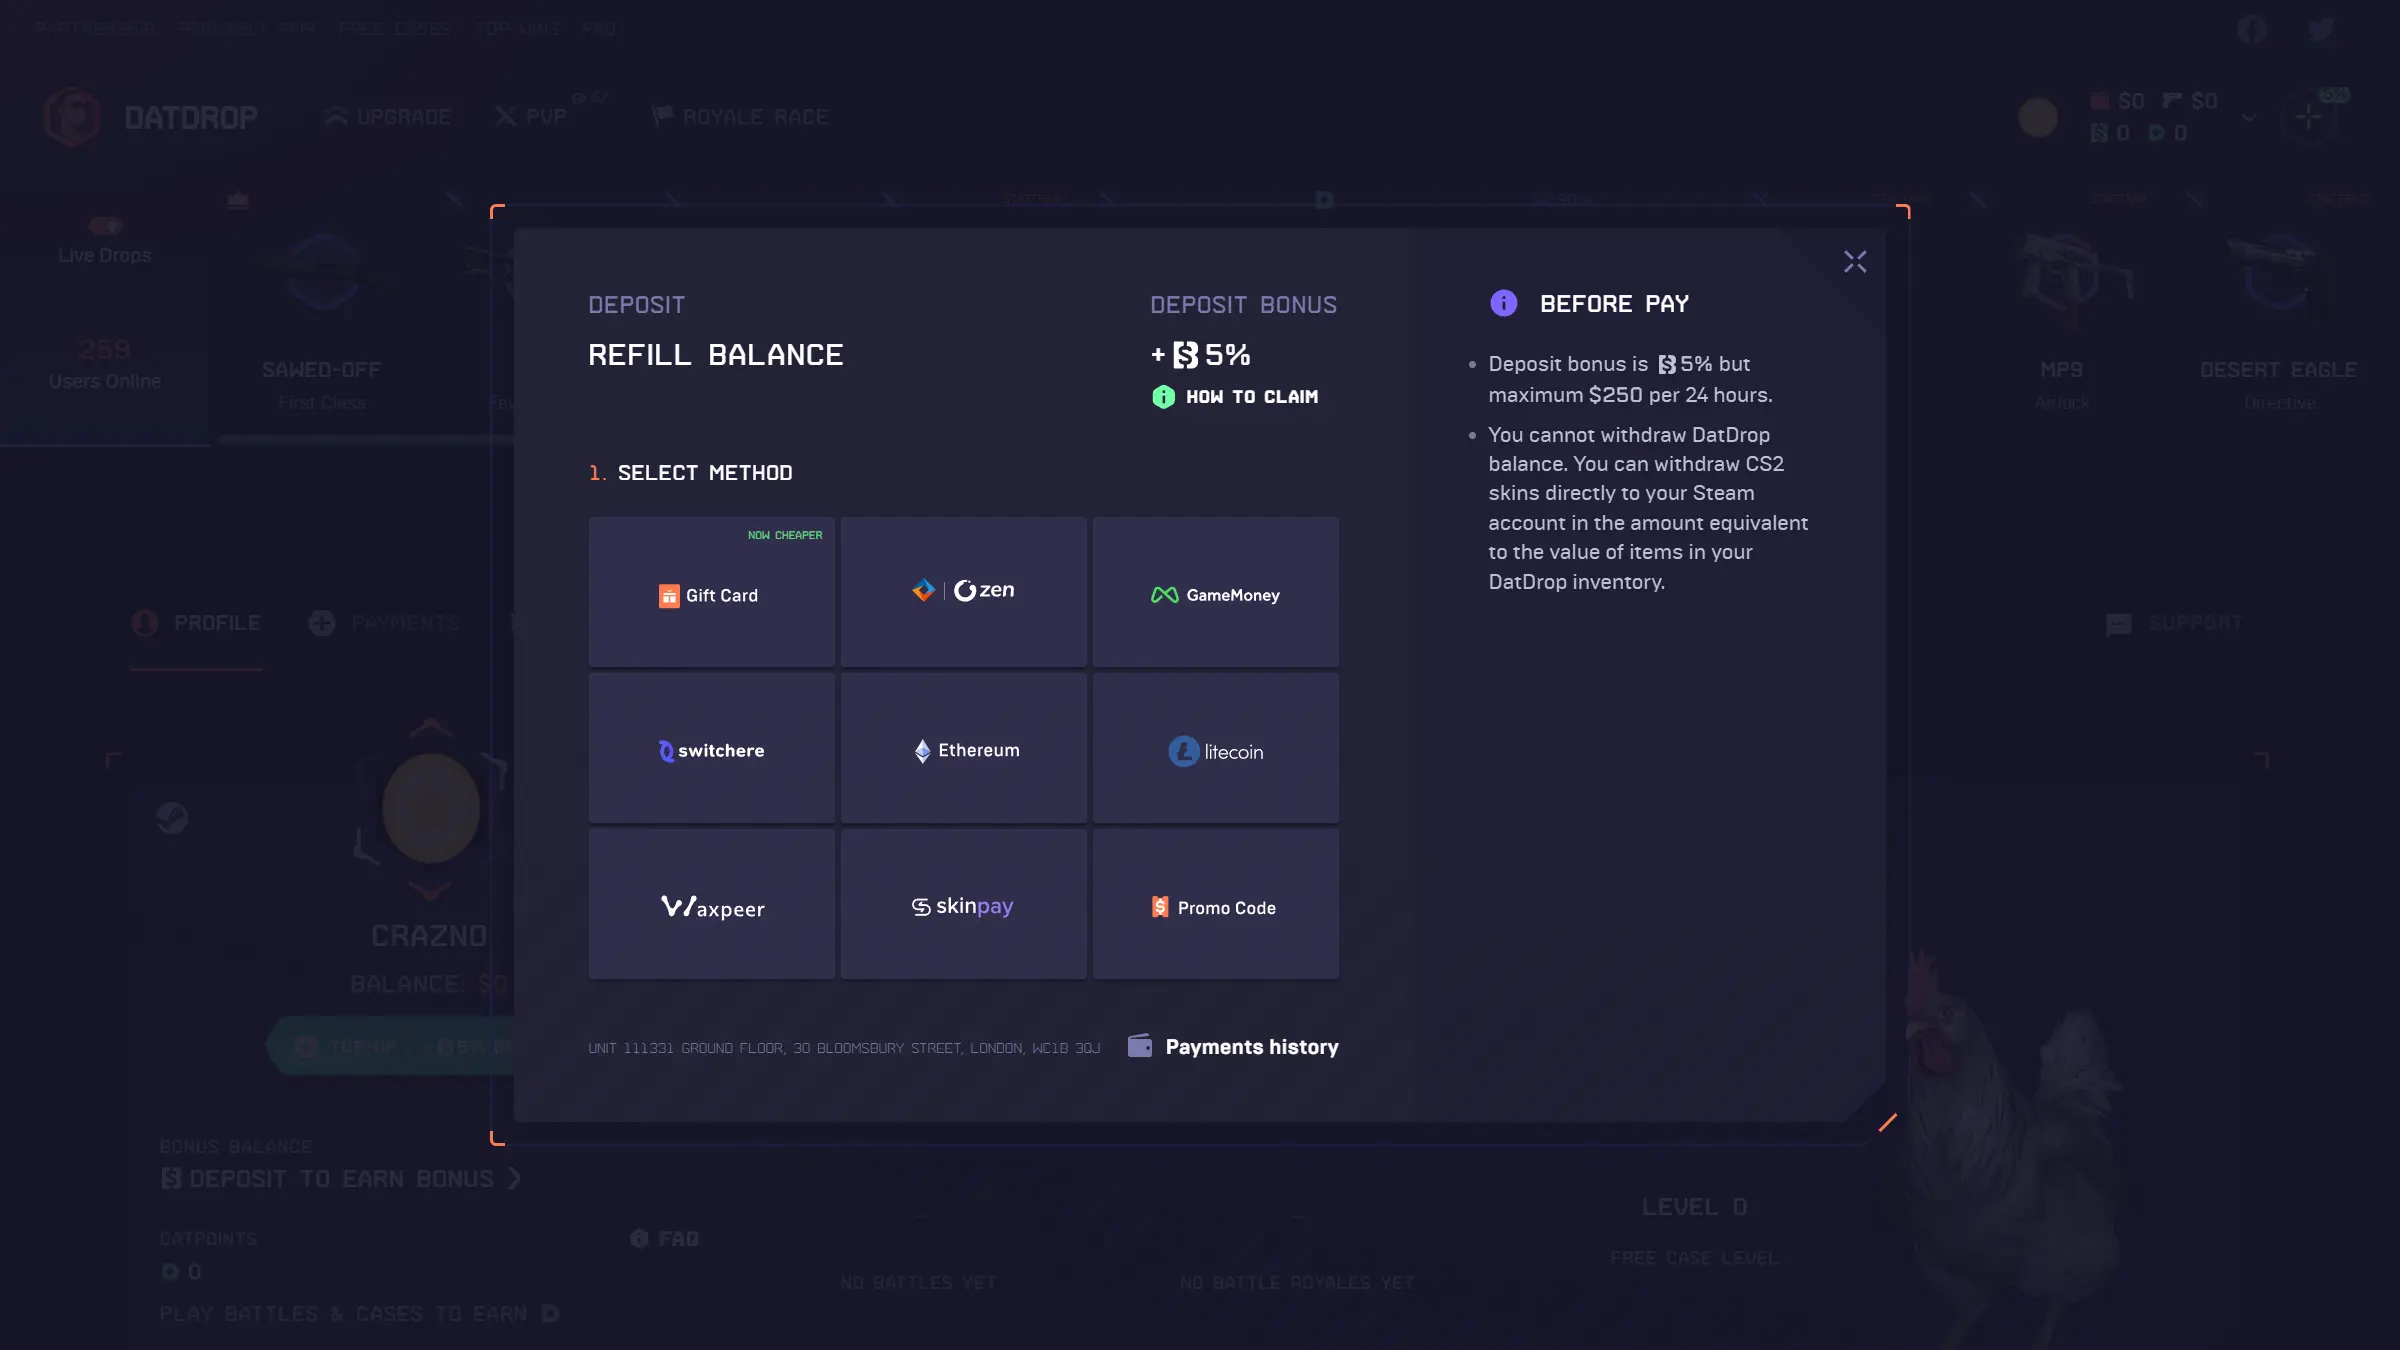This screenshot has height=1350, width=2400.
Task: Choose the Waxpeer deposit method
Action: (711, 904)
